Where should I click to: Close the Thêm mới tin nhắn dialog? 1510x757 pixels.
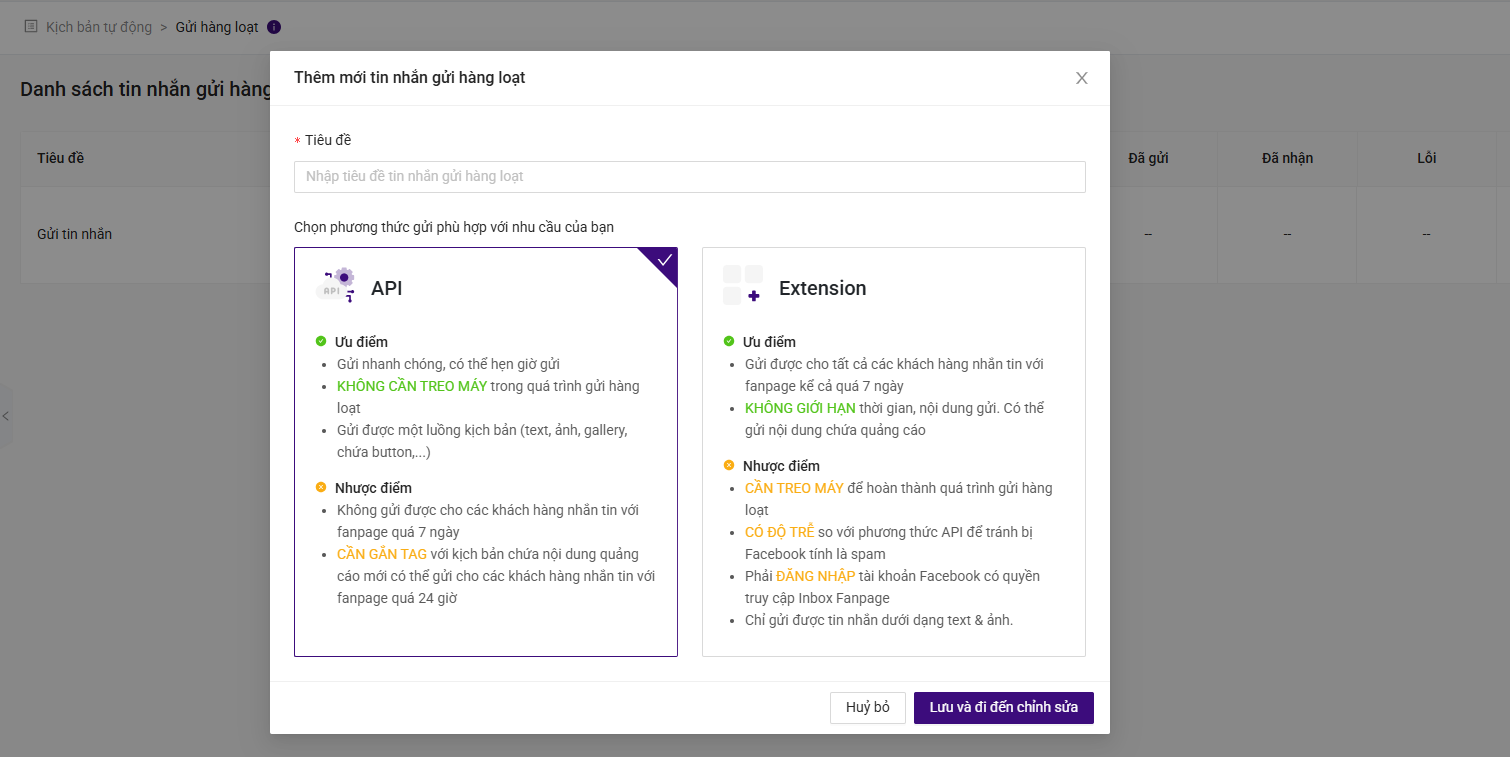click(x=1081, y=78)
